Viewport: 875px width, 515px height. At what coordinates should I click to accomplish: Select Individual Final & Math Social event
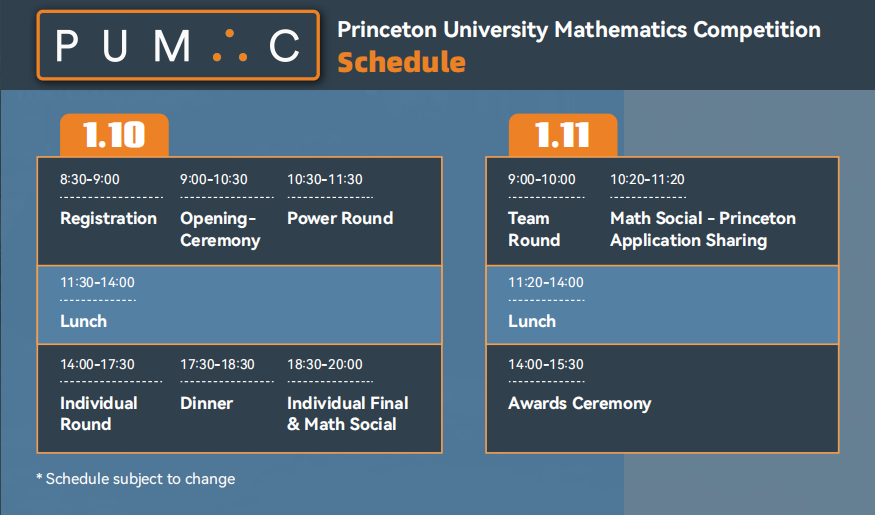coord(347,413)
